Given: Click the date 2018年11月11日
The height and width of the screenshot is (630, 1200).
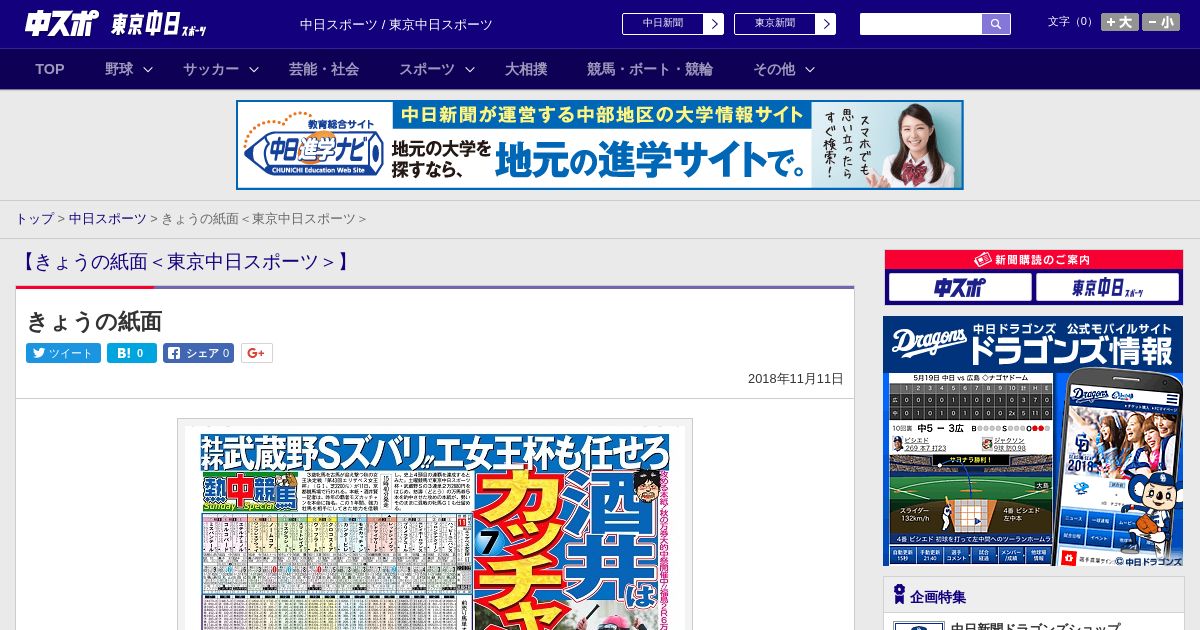Looking at the screenshot, I should point(796,379).
